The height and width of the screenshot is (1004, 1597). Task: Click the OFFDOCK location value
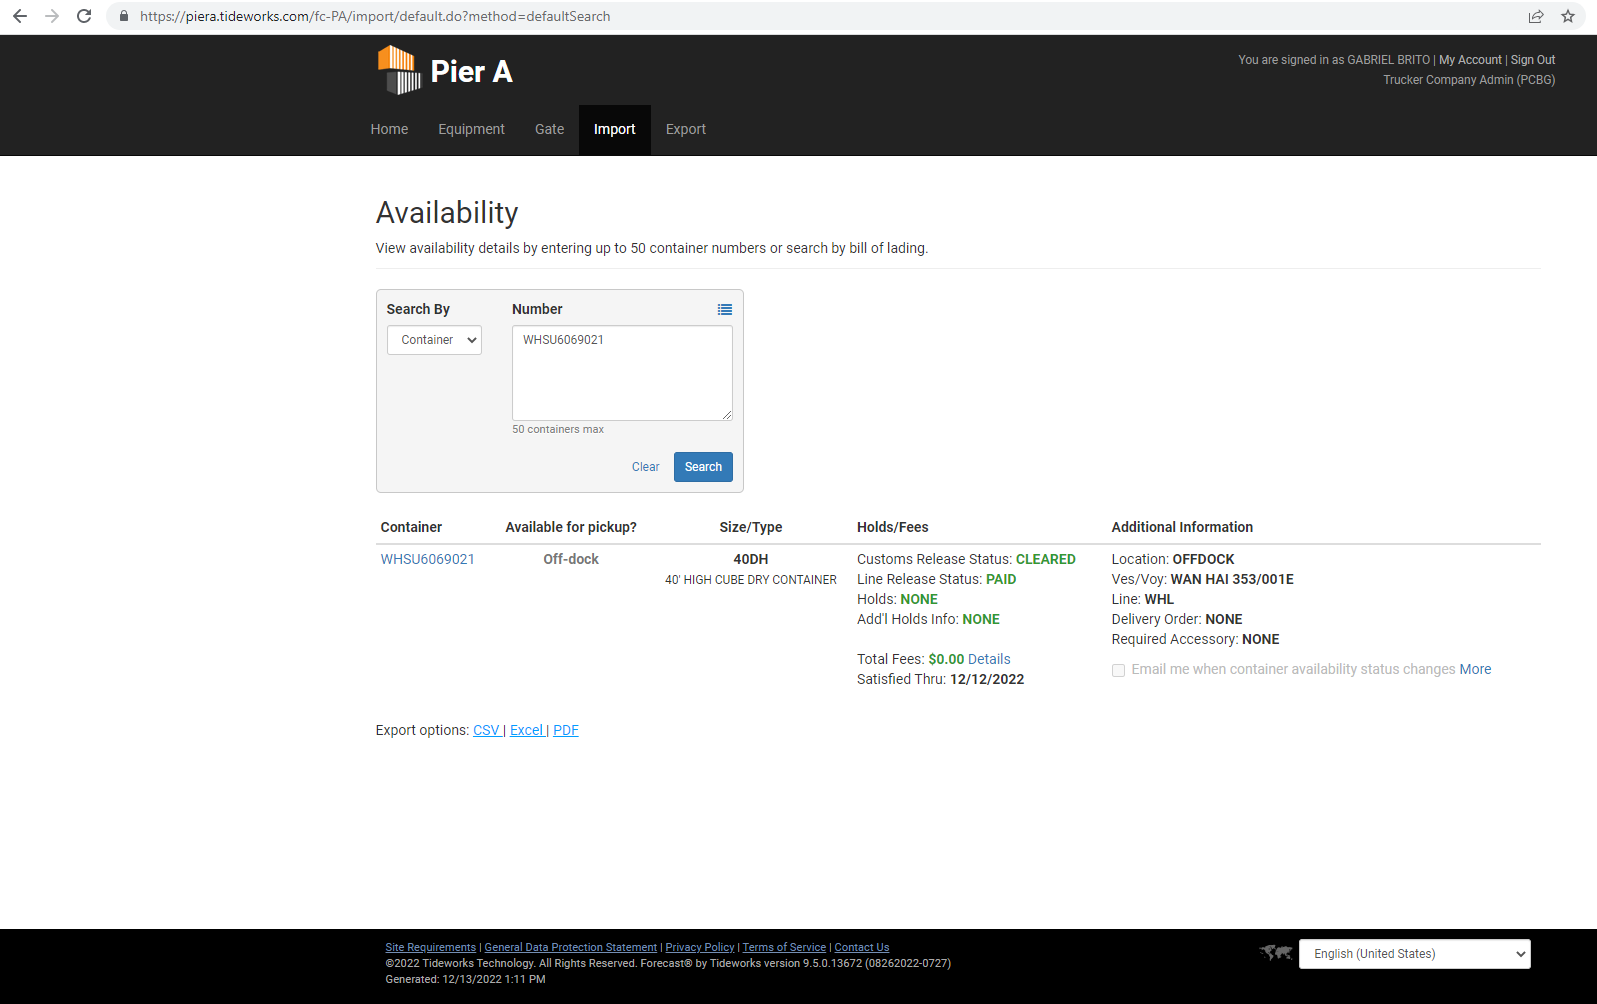pos(1203,559)
